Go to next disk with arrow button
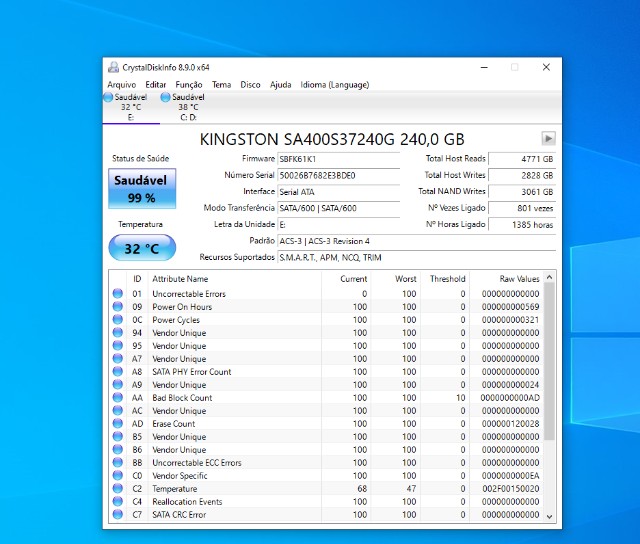 point(548,139)
